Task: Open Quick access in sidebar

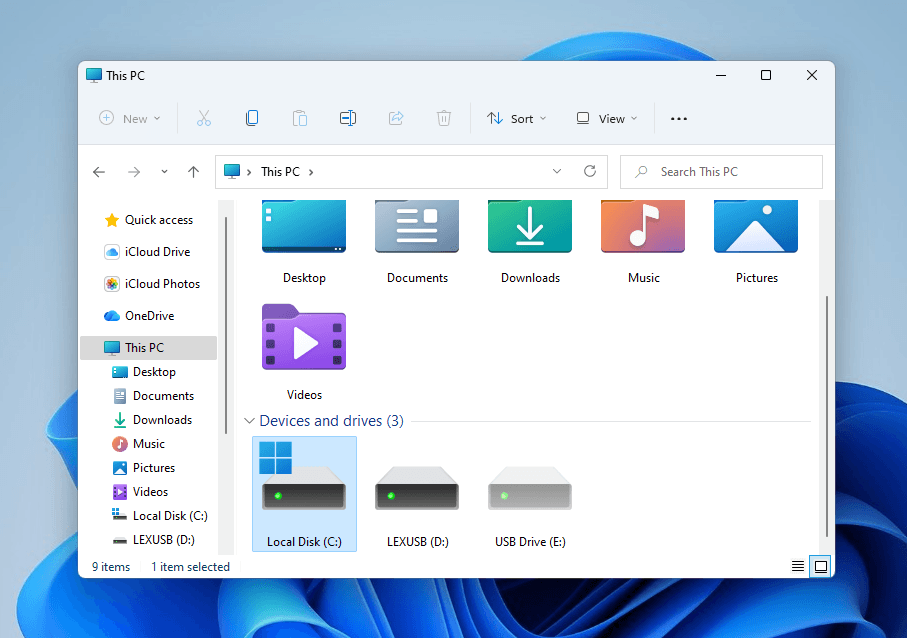Action: tap(149, 220)
